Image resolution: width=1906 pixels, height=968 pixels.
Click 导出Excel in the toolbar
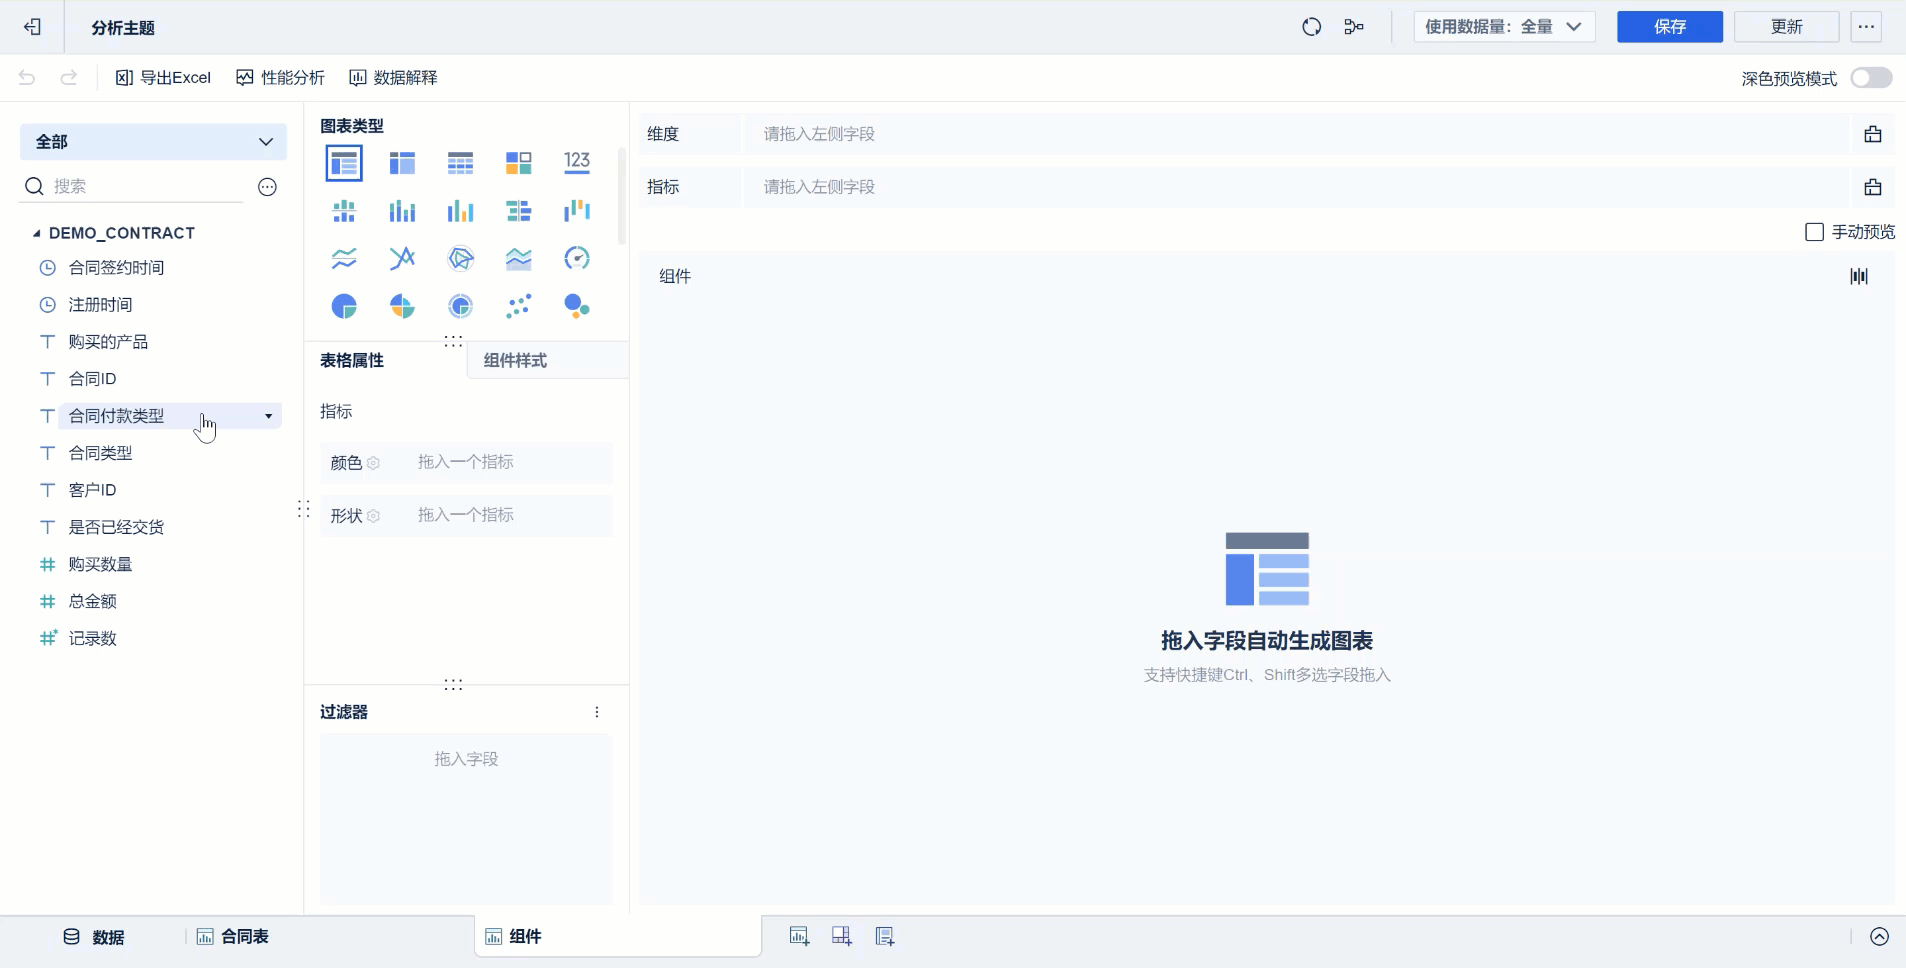click(x=164, y=78)
